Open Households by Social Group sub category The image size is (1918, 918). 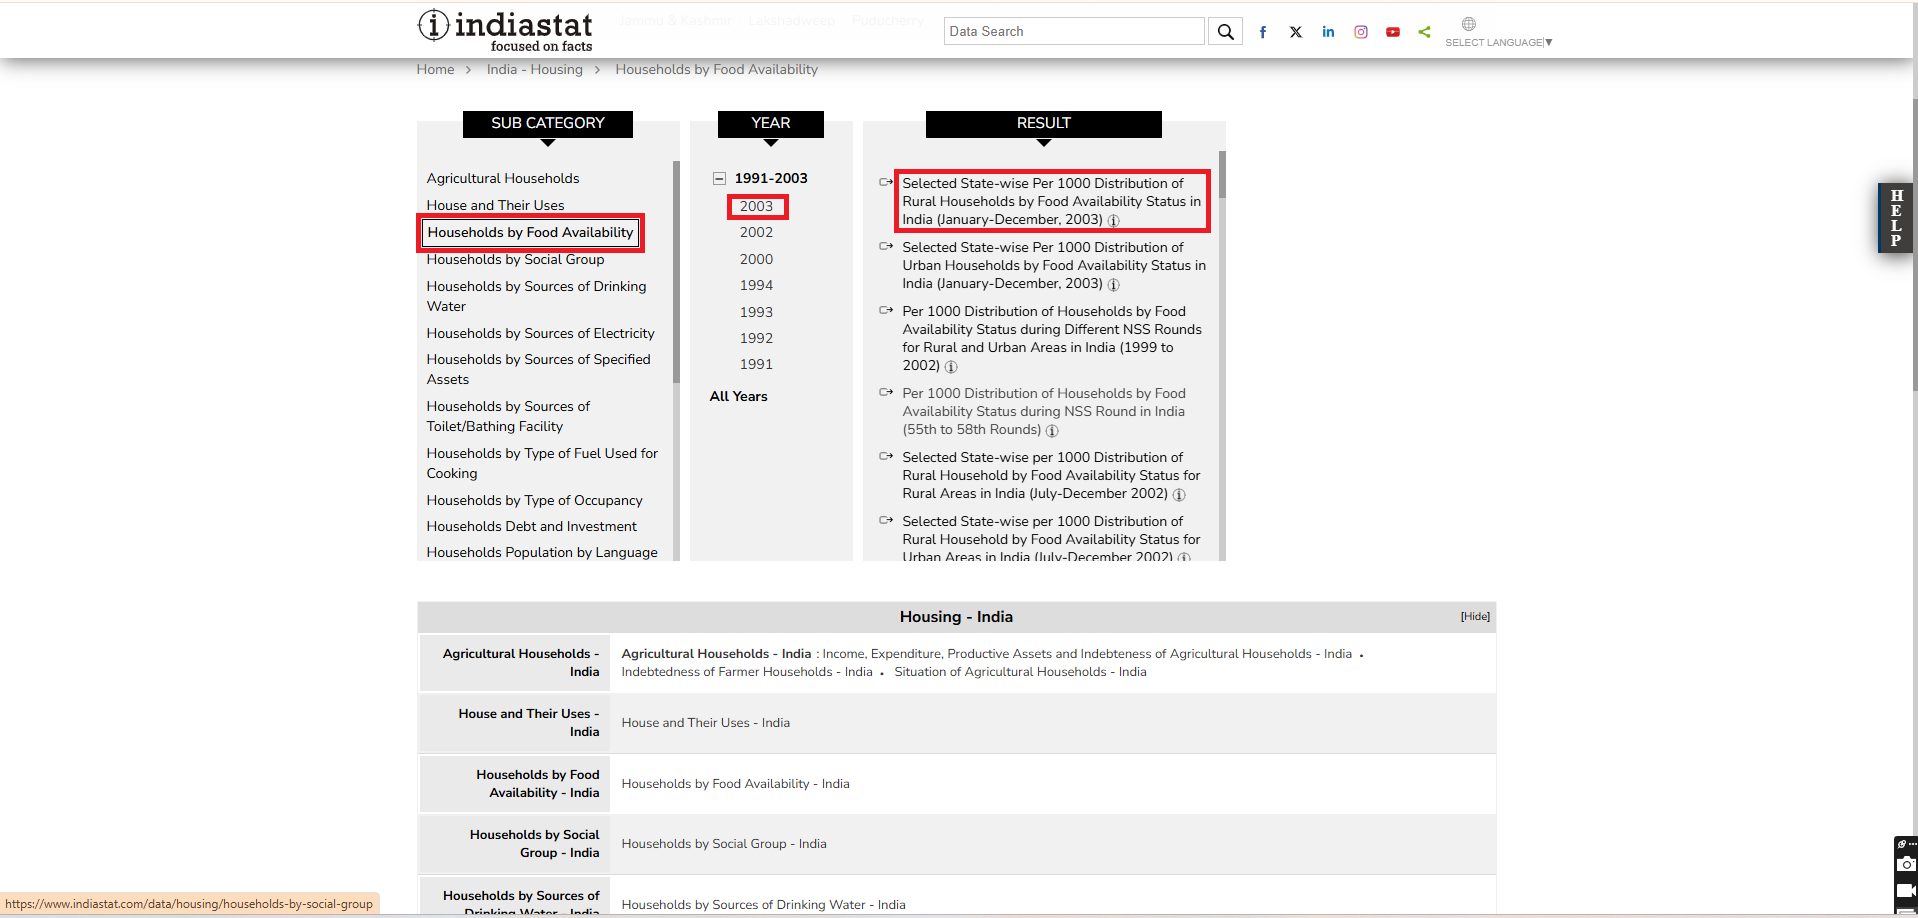[515, 259]
